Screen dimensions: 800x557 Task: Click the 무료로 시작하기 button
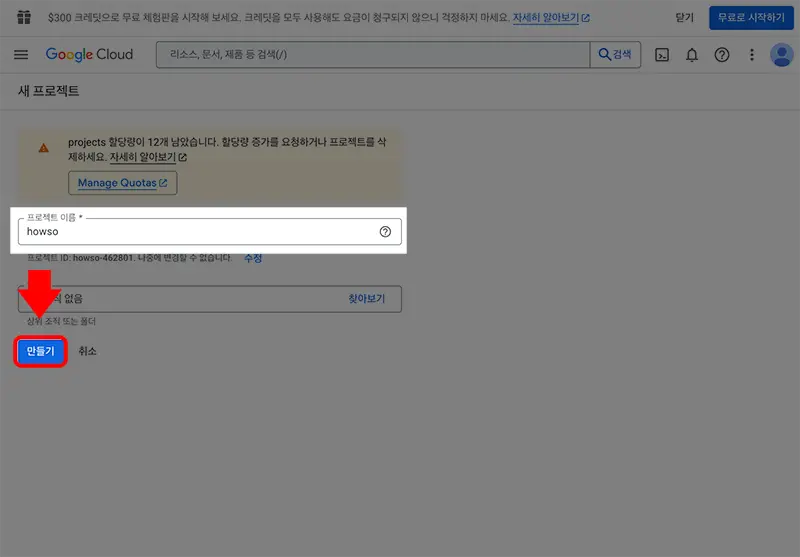[751, 18]
